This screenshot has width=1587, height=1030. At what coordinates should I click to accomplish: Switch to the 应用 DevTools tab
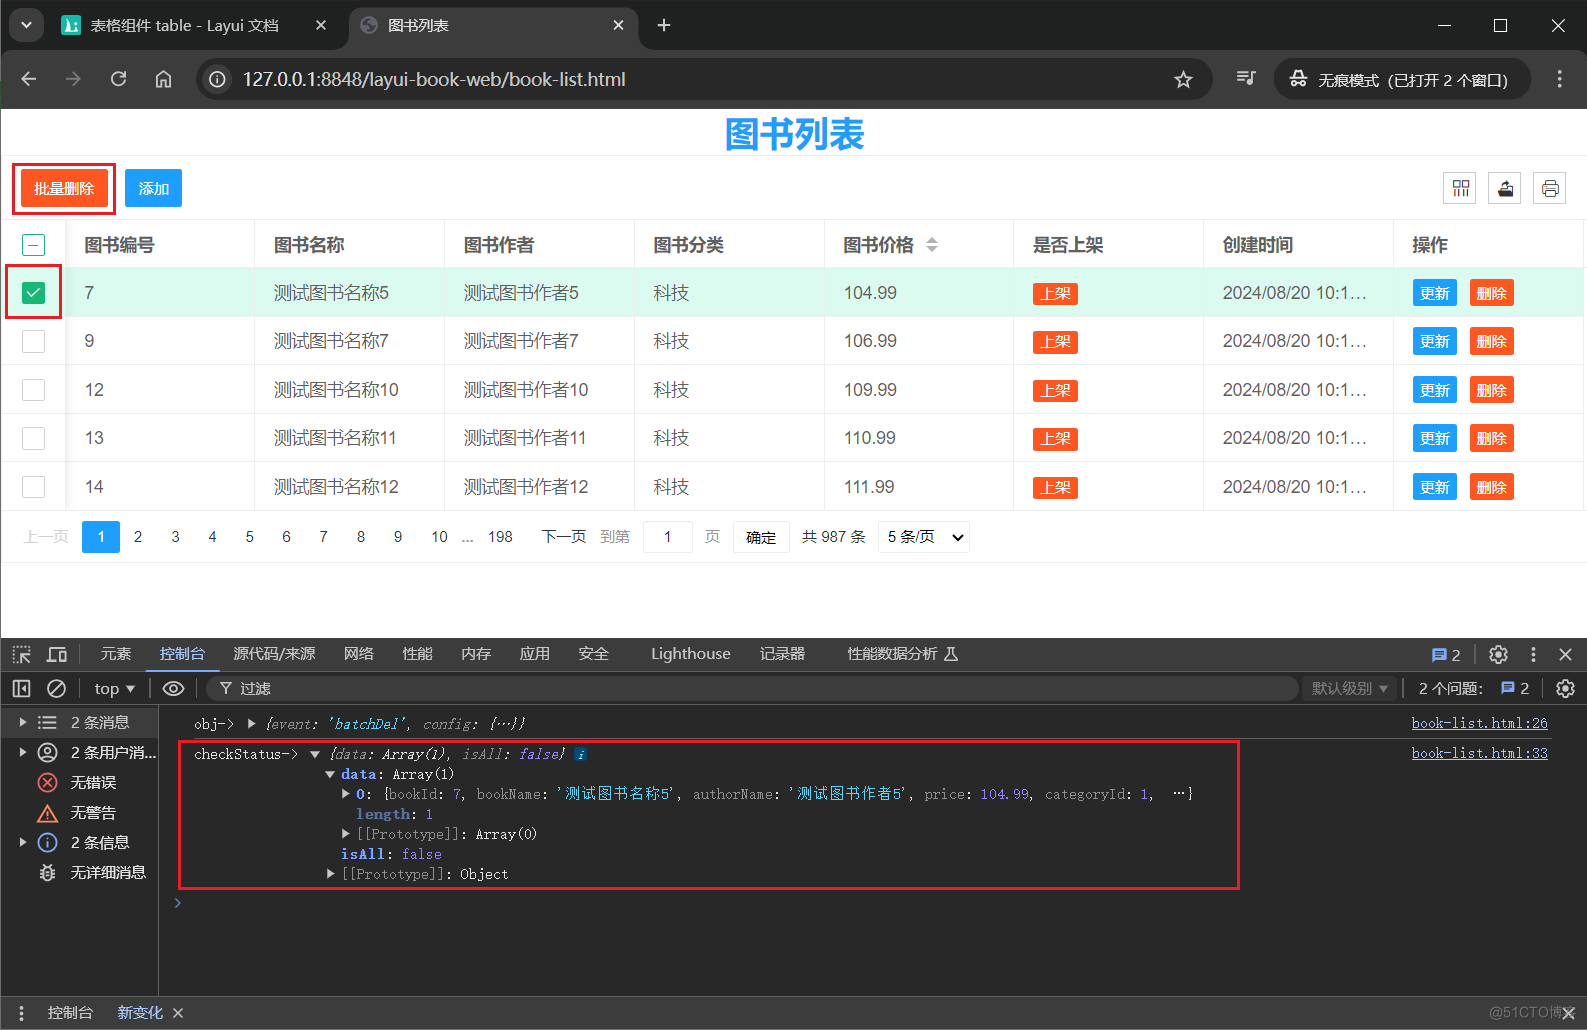click(x=535, y=654)
